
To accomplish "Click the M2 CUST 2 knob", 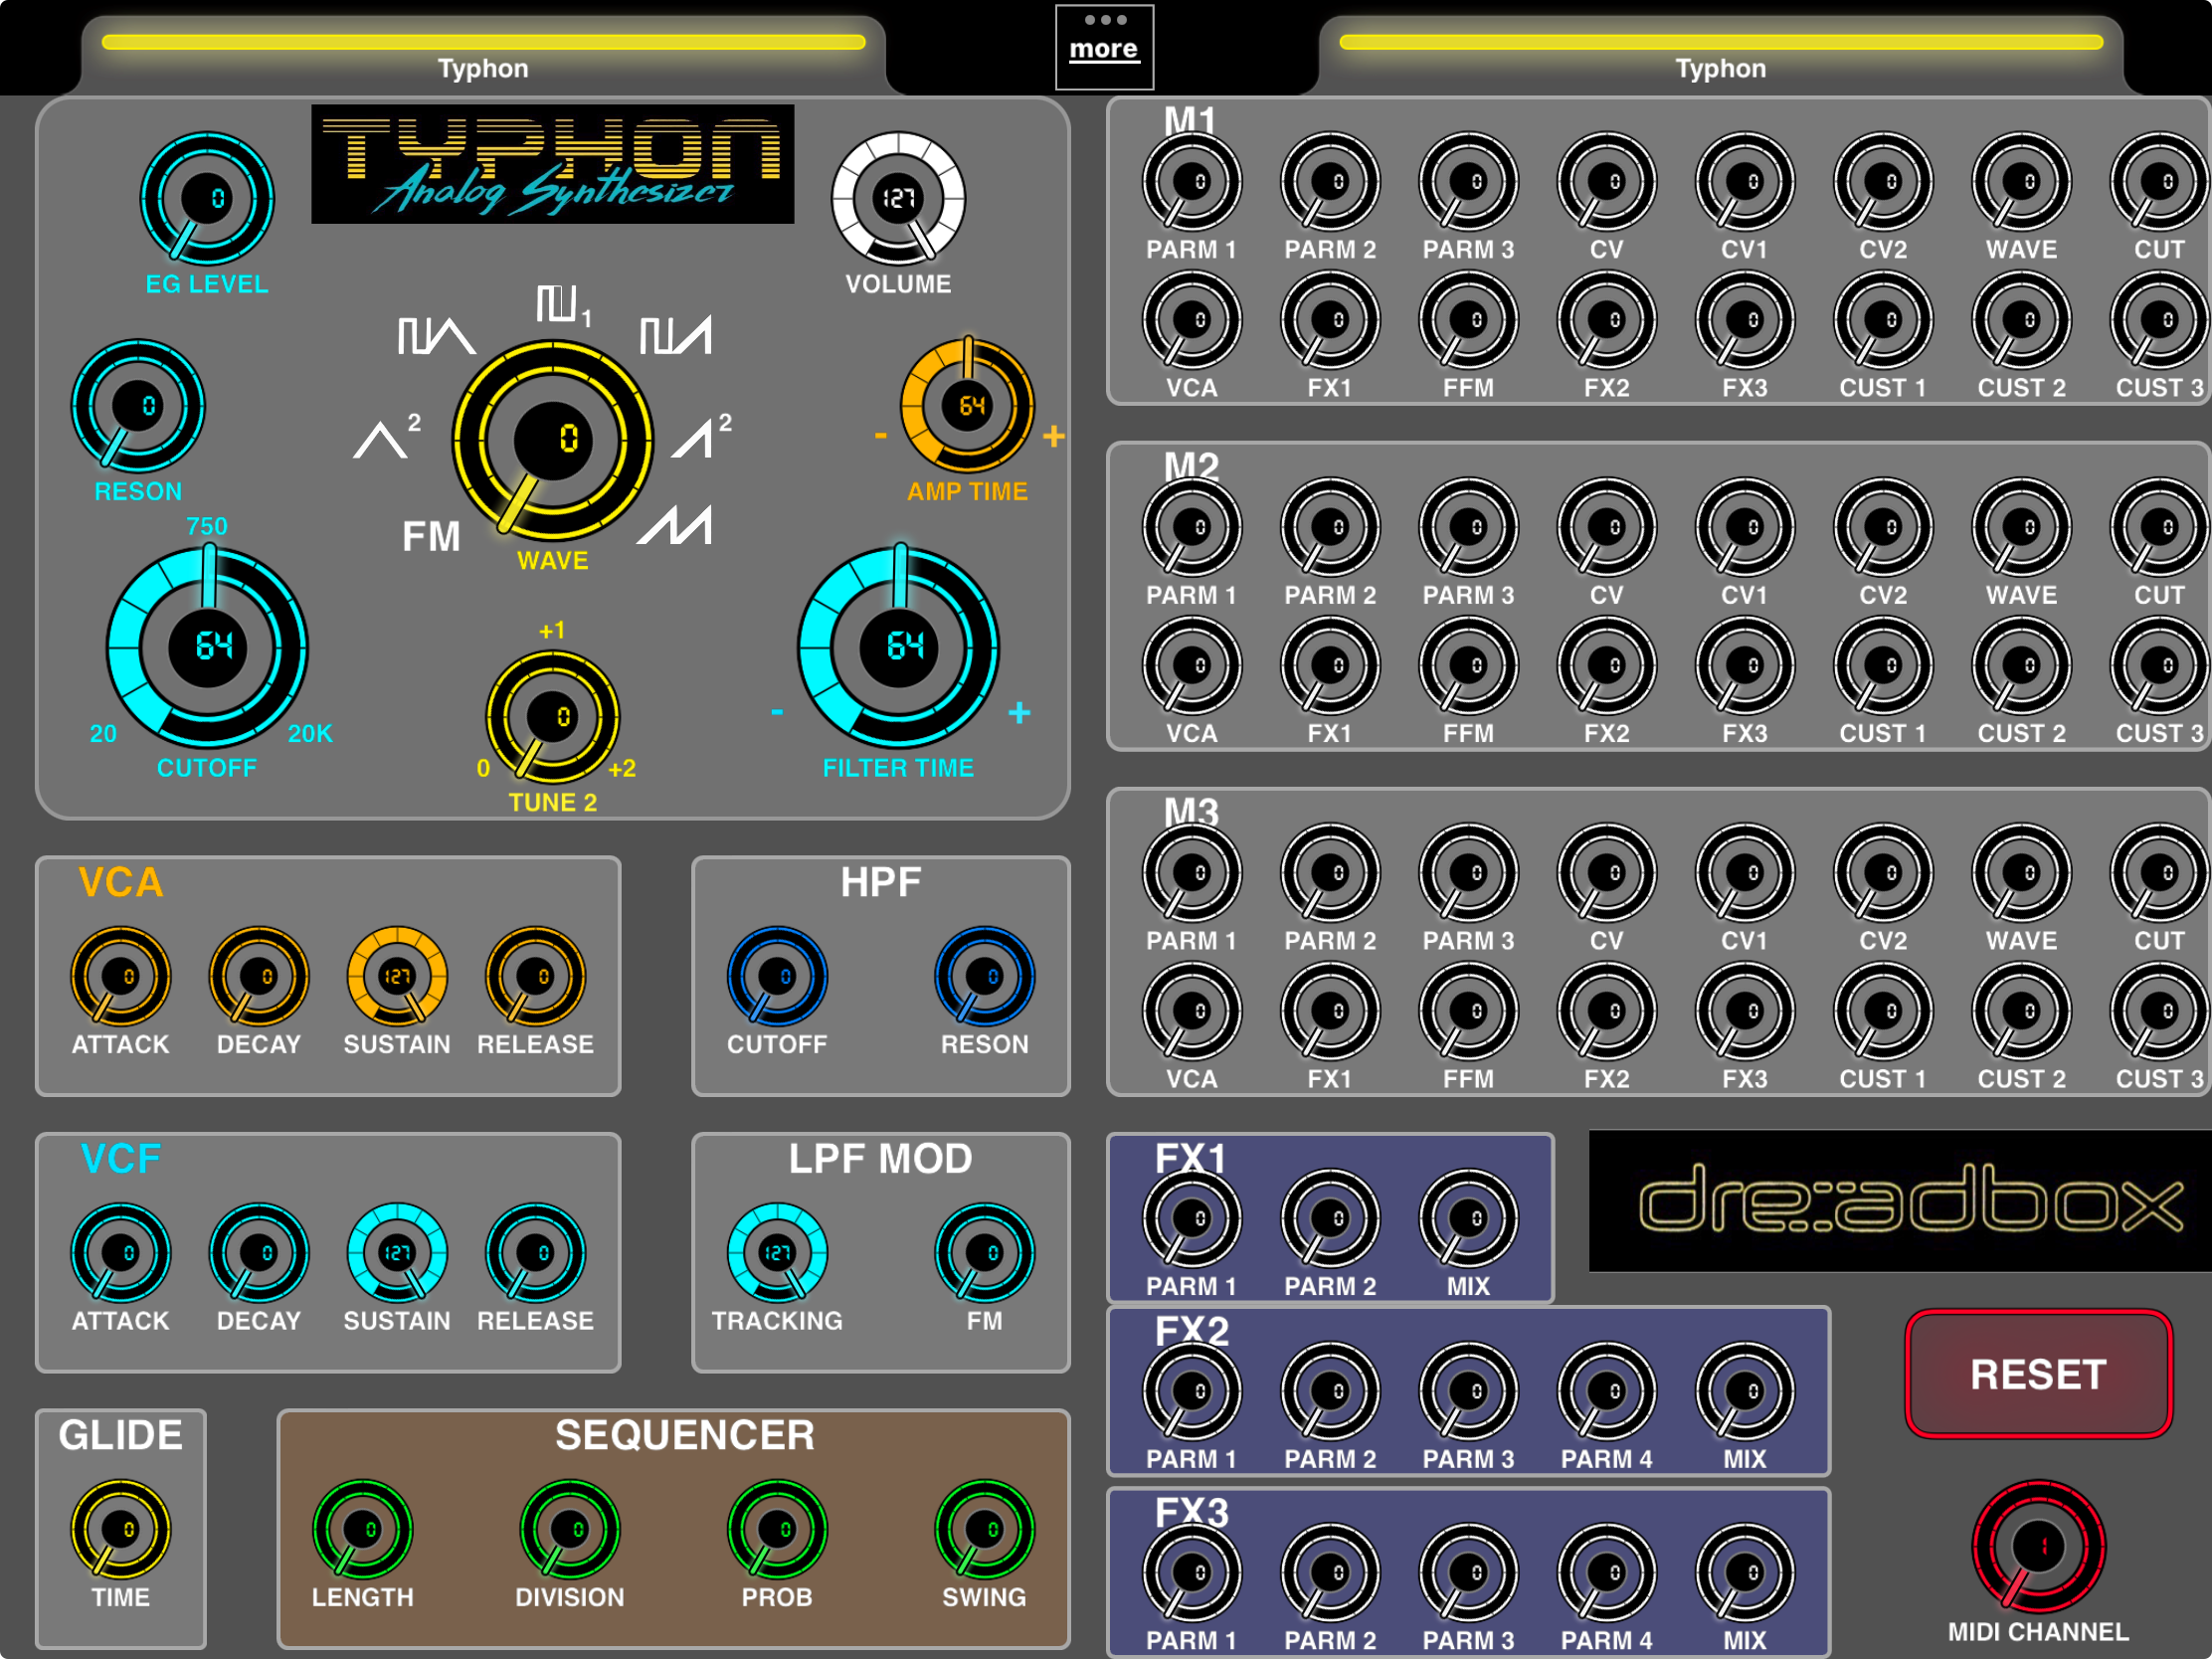I will coord(2021,665).
